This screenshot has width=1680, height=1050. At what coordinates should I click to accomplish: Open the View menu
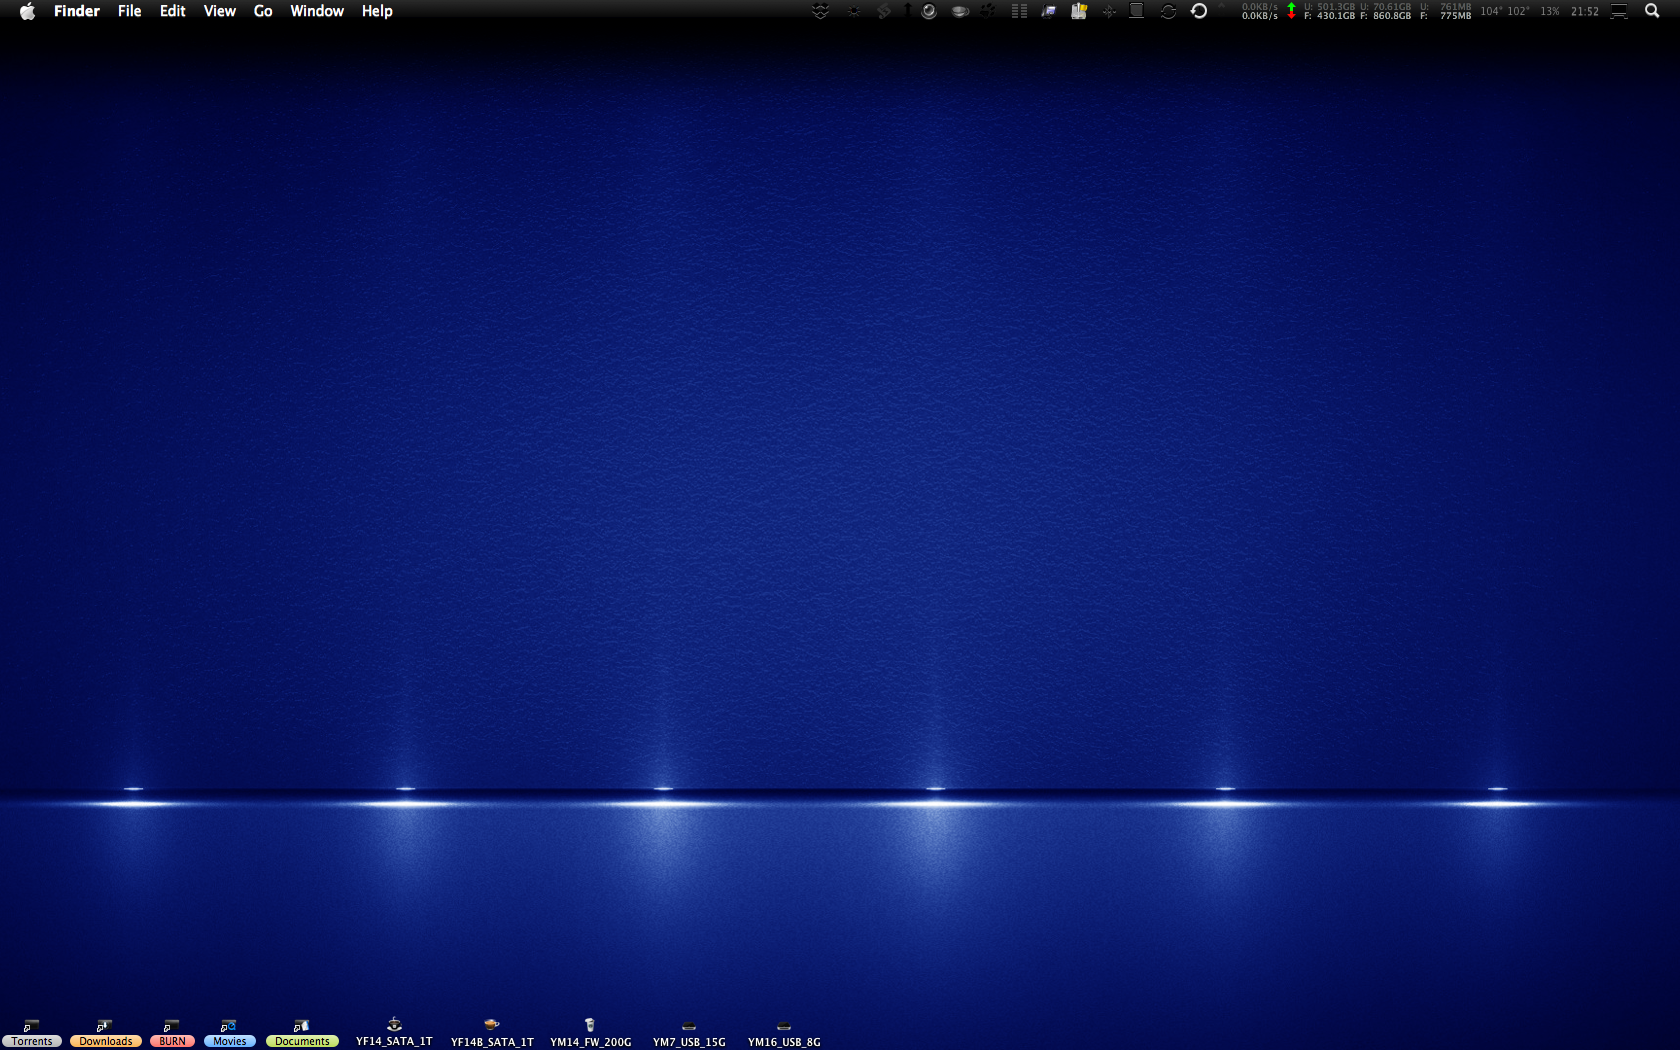(220, 11)
